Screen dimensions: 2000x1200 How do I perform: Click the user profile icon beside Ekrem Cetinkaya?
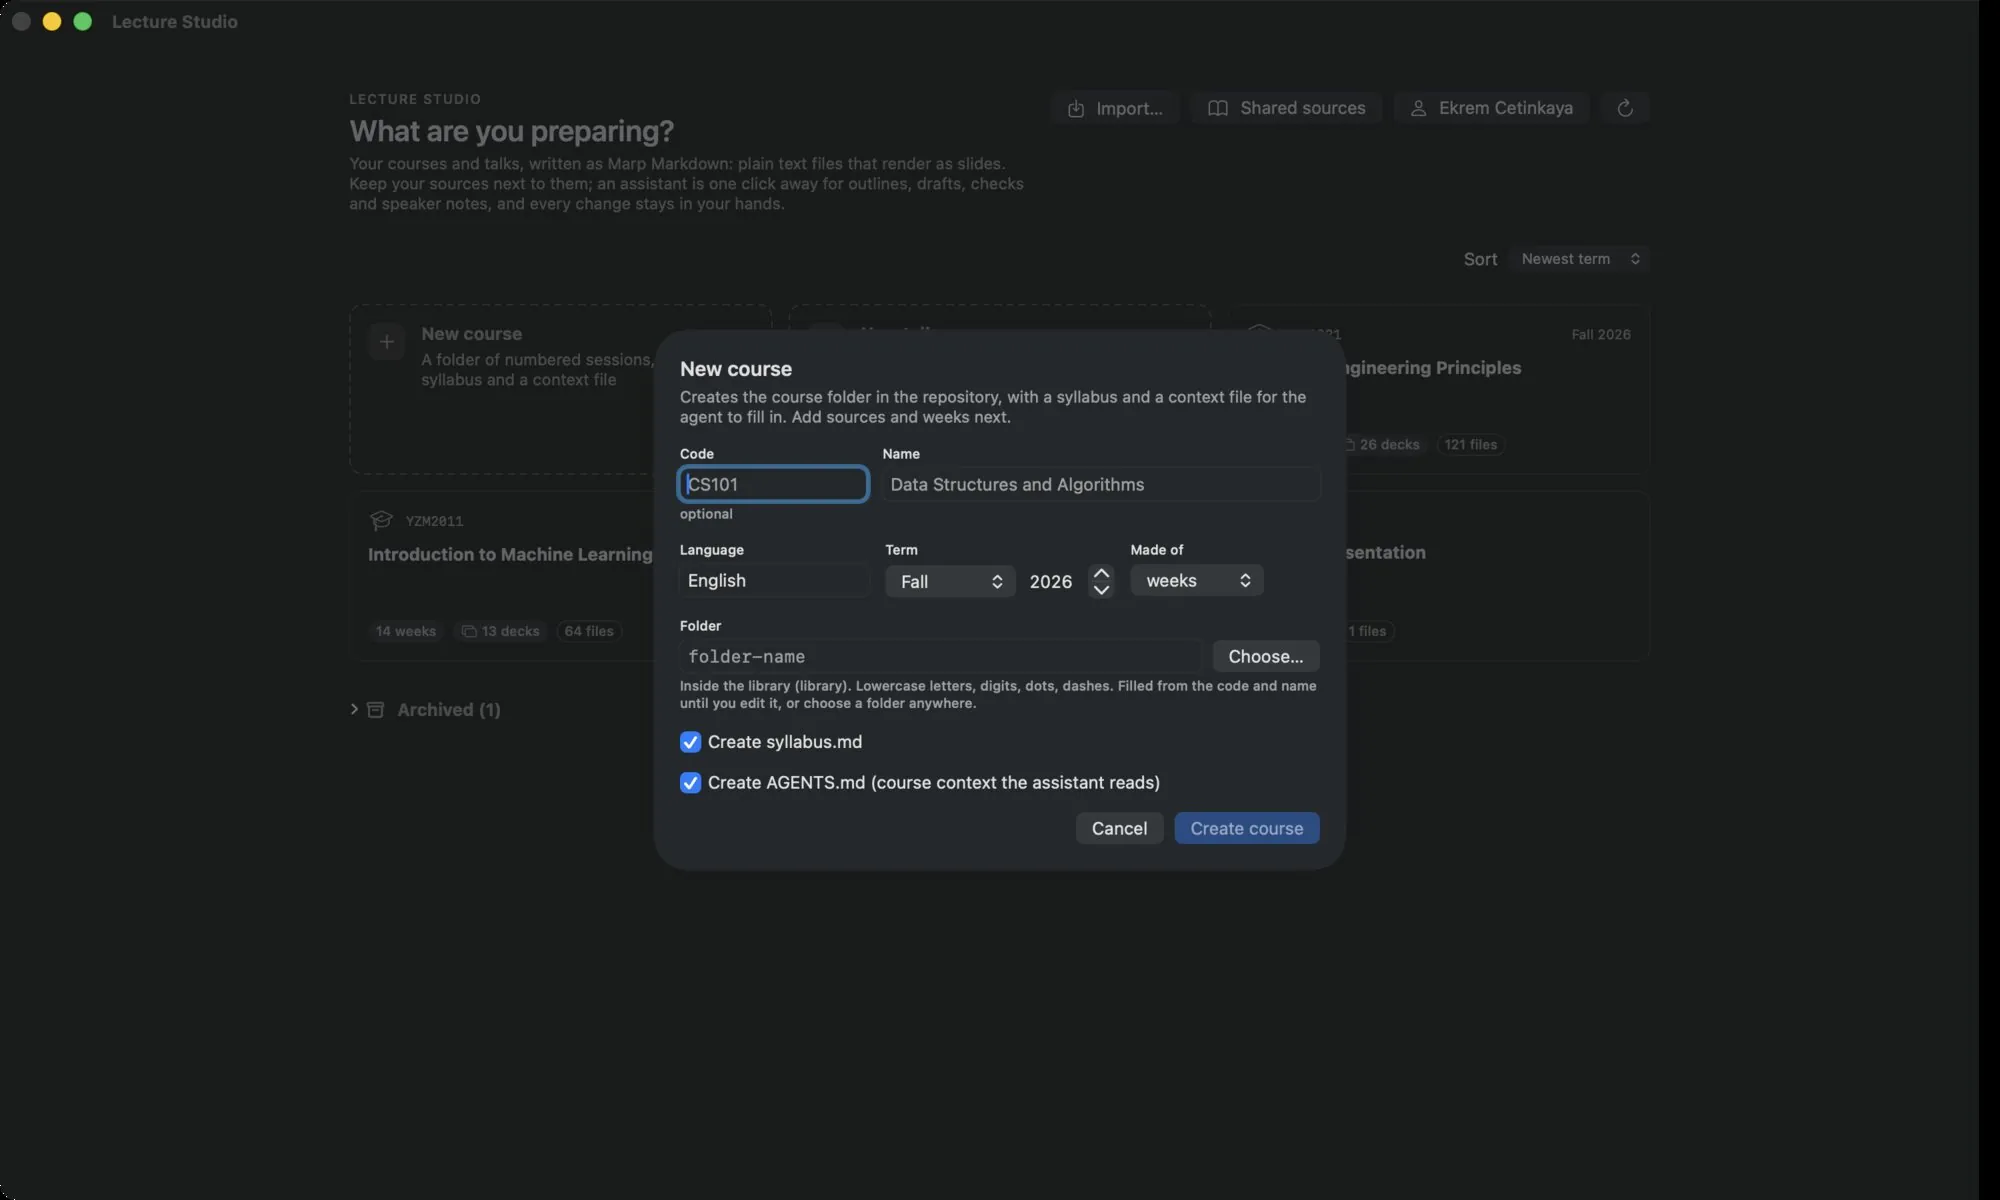(1418, 108)
